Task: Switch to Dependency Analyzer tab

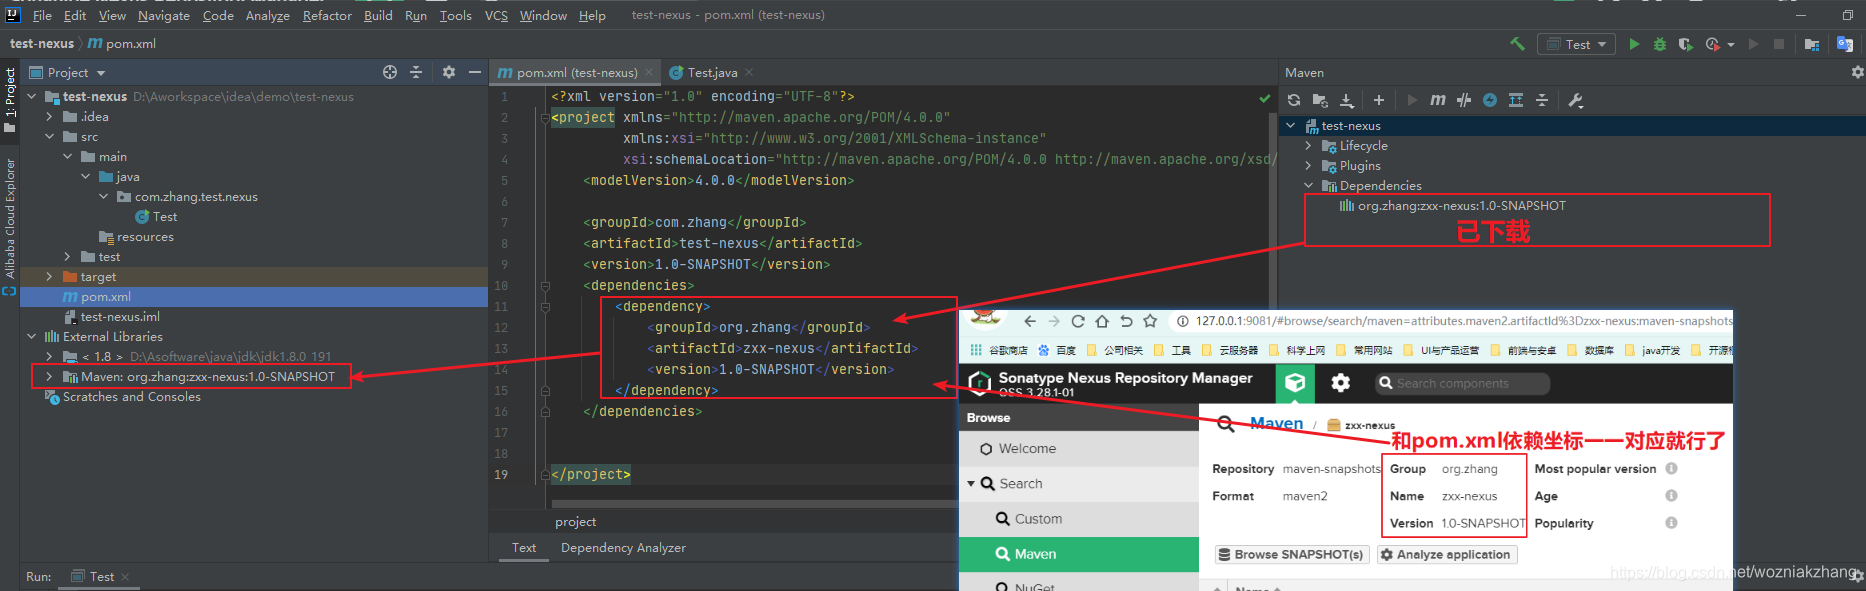Action: (623, 548)
